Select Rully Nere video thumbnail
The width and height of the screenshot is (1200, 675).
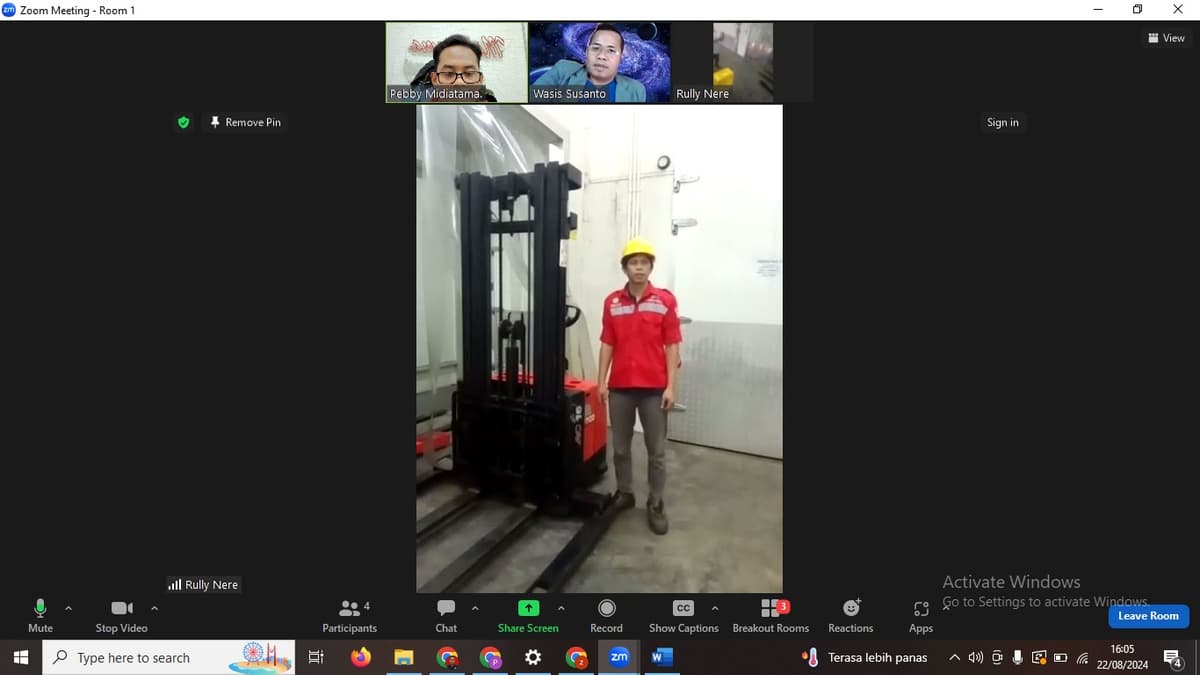pyautogui.click(x=743, y=62)
